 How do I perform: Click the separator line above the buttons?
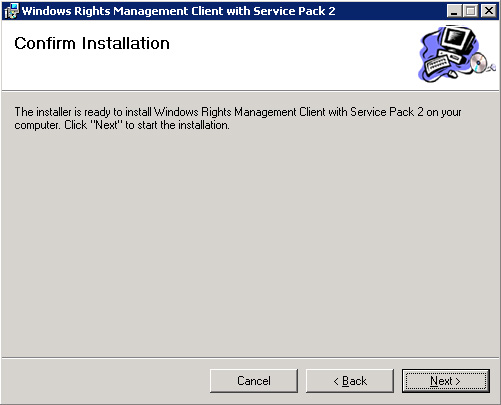(x=250, y=358)
